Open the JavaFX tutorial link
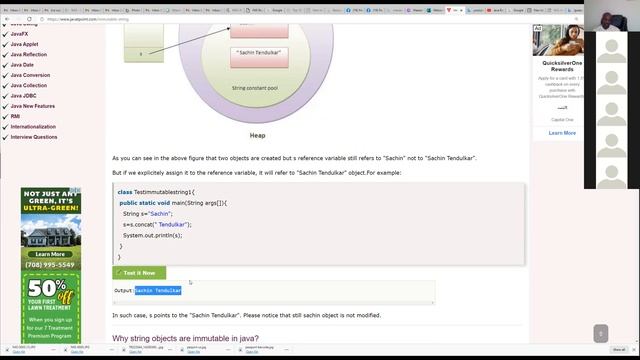 [x=20, y=34]
